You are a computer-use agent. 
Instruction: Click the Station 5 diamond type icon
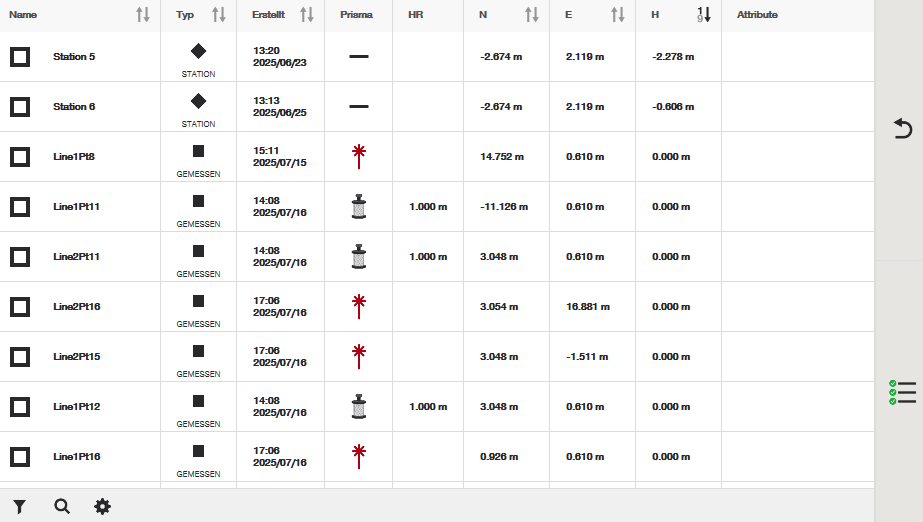[198, 50]
